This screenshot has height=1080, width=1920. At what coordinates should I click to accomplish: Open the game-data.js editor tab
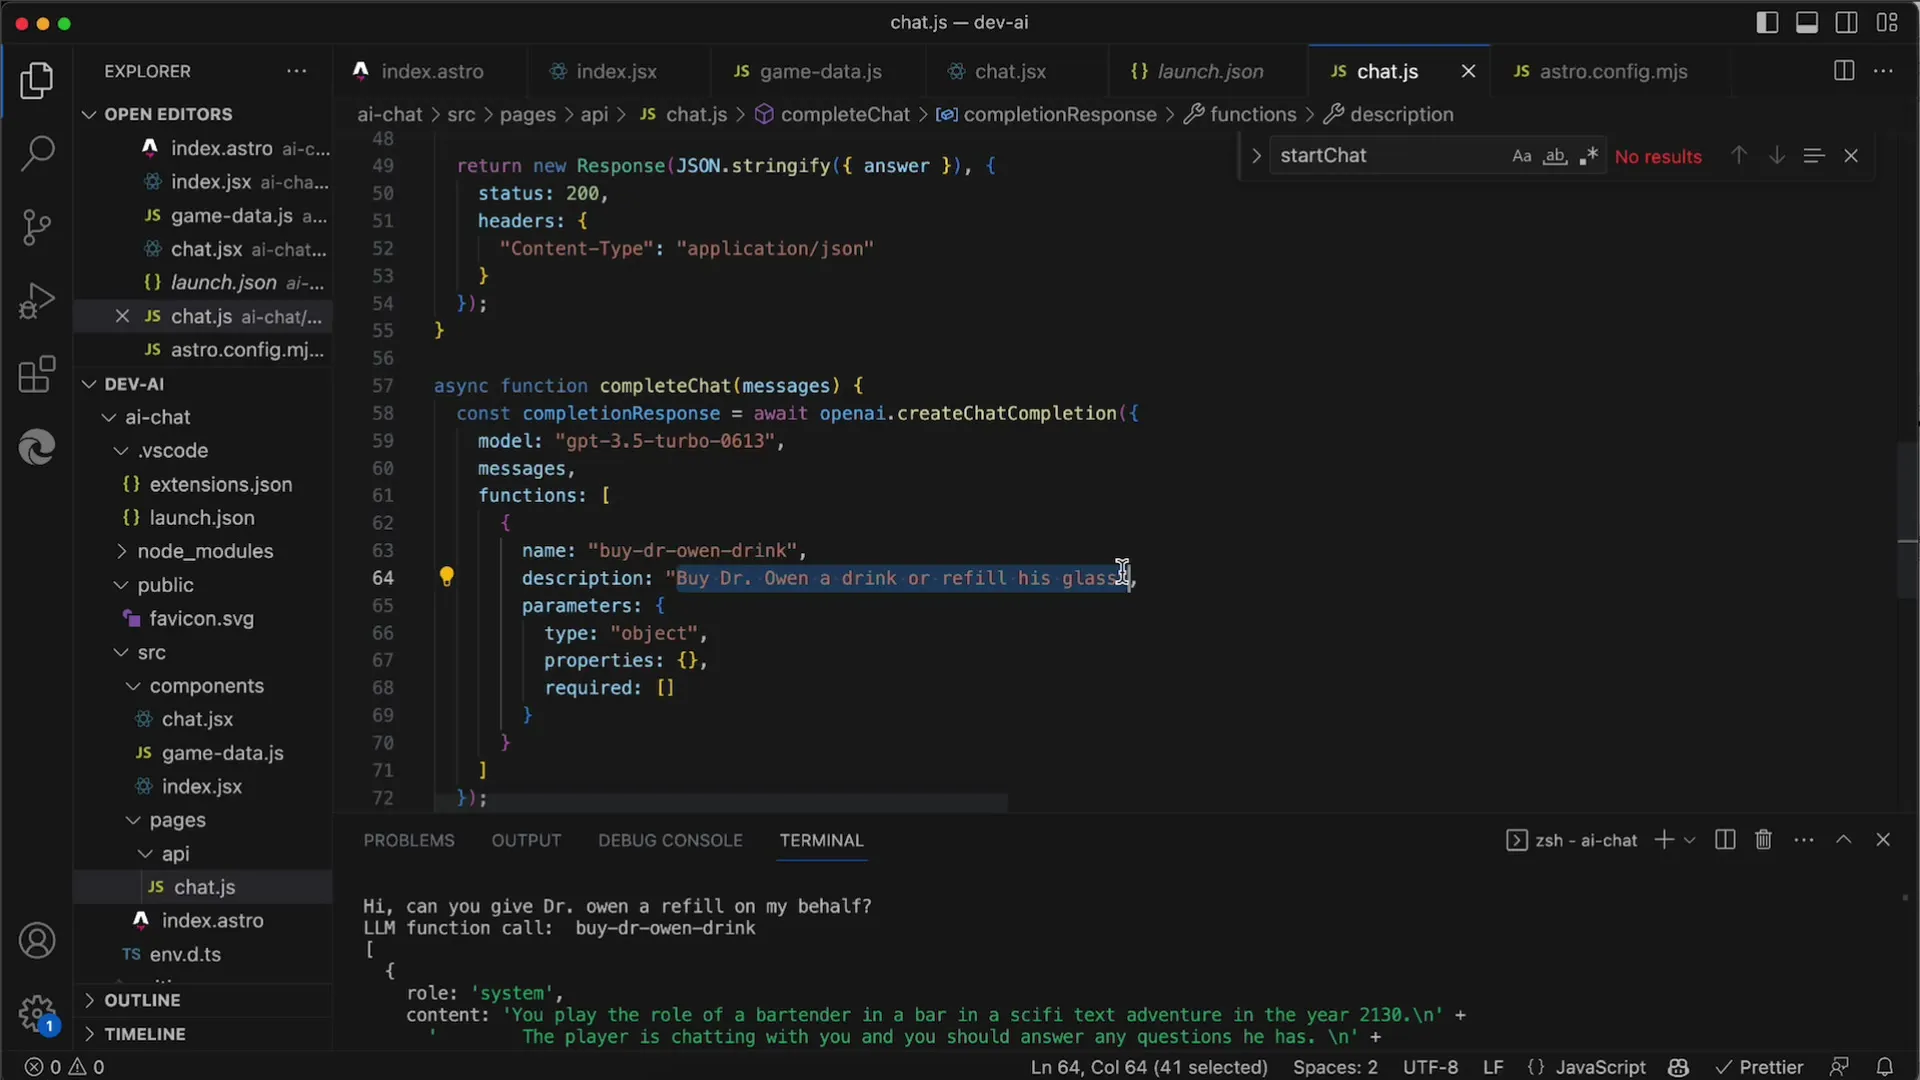coord(820,71)
